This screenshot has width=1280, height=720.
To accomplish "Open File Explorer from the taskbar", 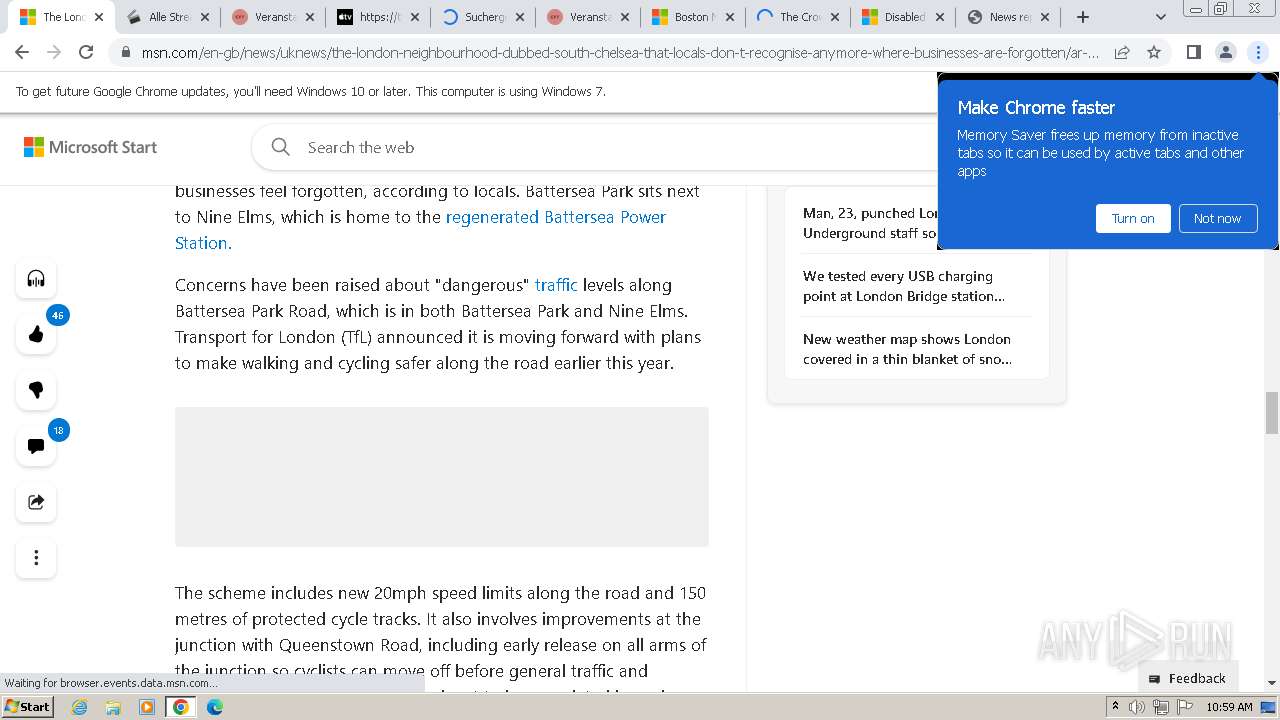I will (113, 707).
